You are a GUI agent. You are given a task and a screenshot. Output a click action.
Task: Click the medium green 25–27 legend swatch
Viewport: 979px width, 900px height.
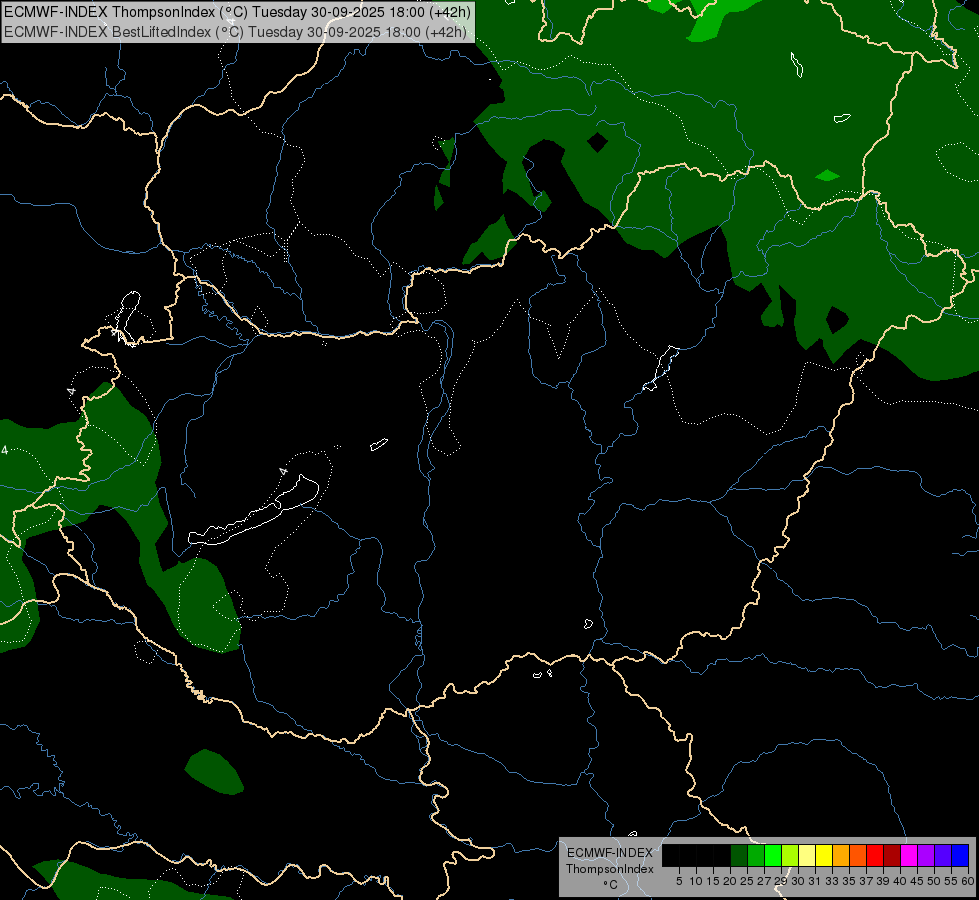point(756,855)
